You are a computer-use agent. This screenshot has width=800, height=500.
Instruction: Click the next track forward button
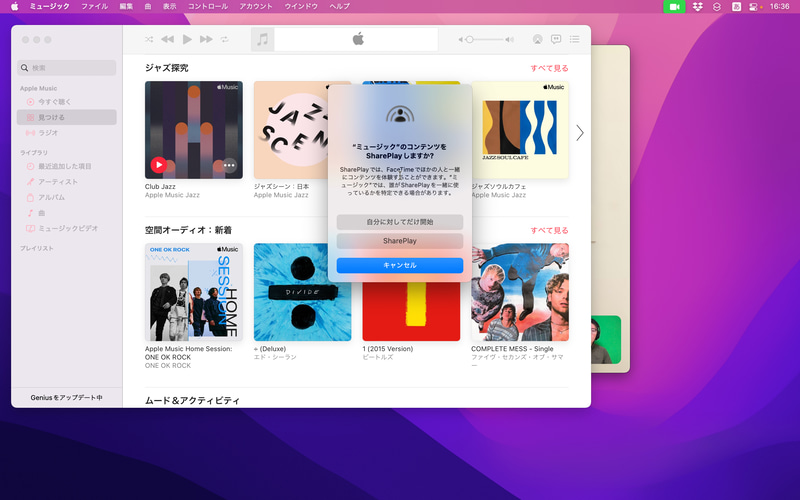coord(206,39)
